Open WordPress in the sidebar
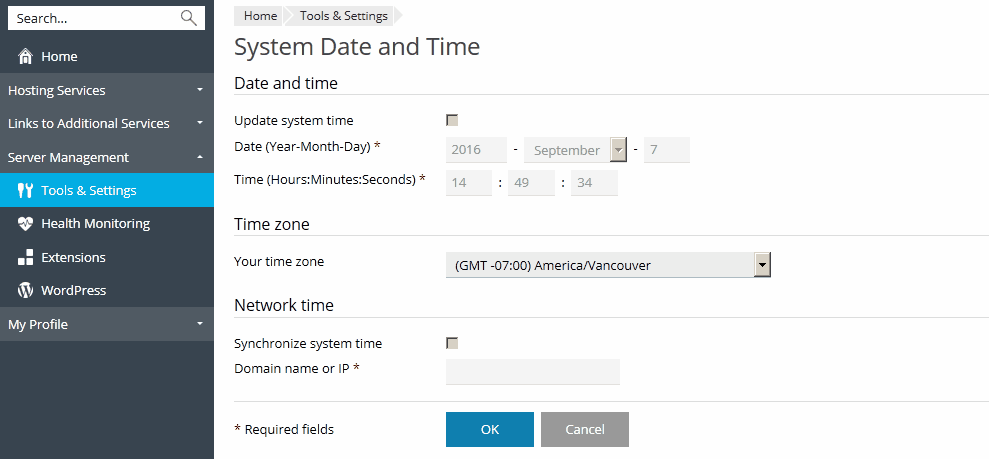 (x=107, y=291)
